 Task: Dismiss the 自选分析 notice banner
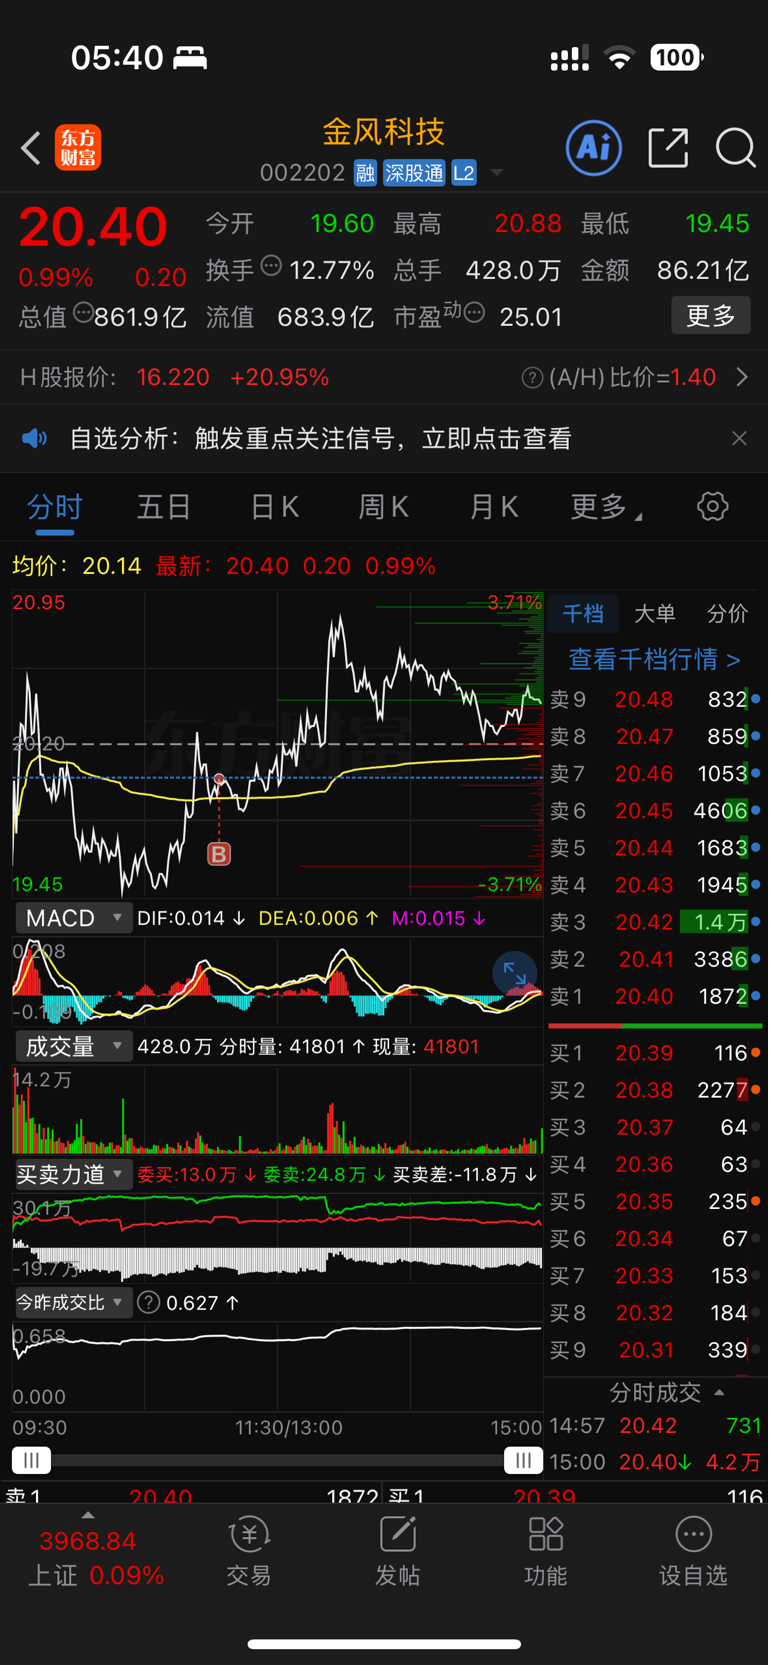pos(739,438)
